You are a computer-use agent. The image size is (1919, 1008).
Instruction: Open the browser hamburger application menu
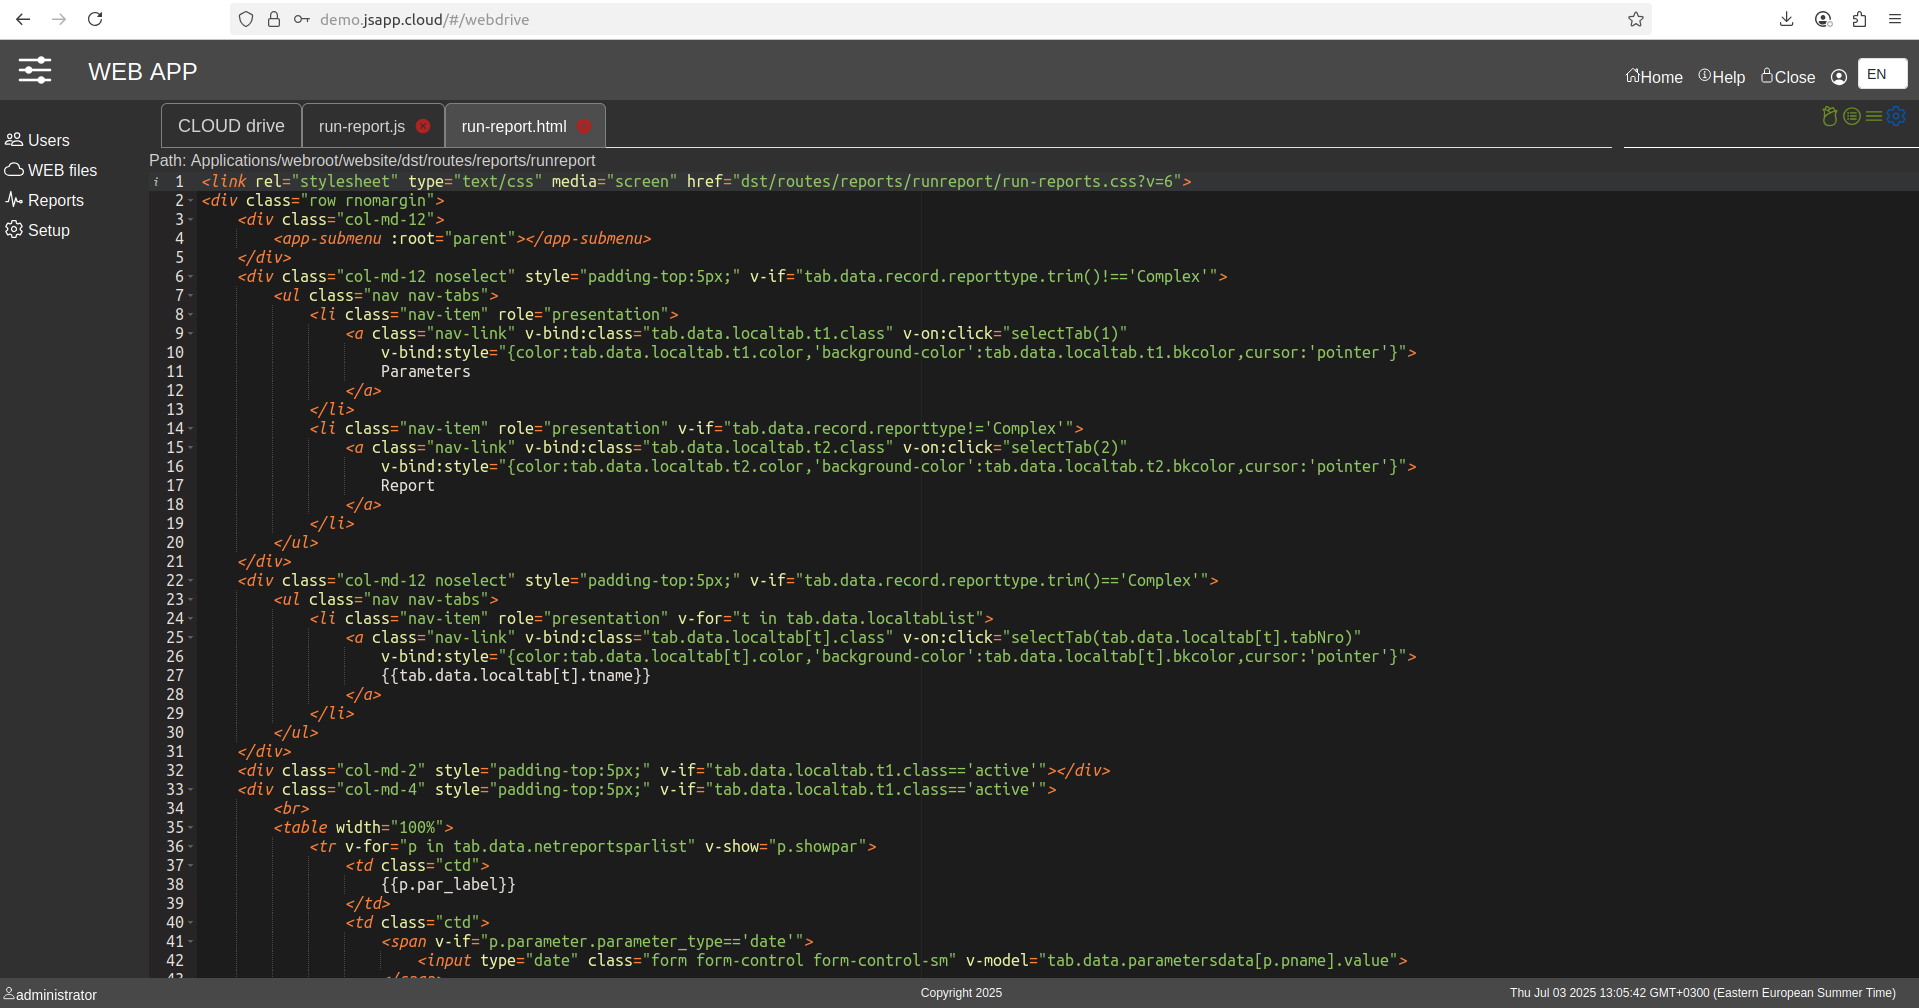(x=1895, y=19)
